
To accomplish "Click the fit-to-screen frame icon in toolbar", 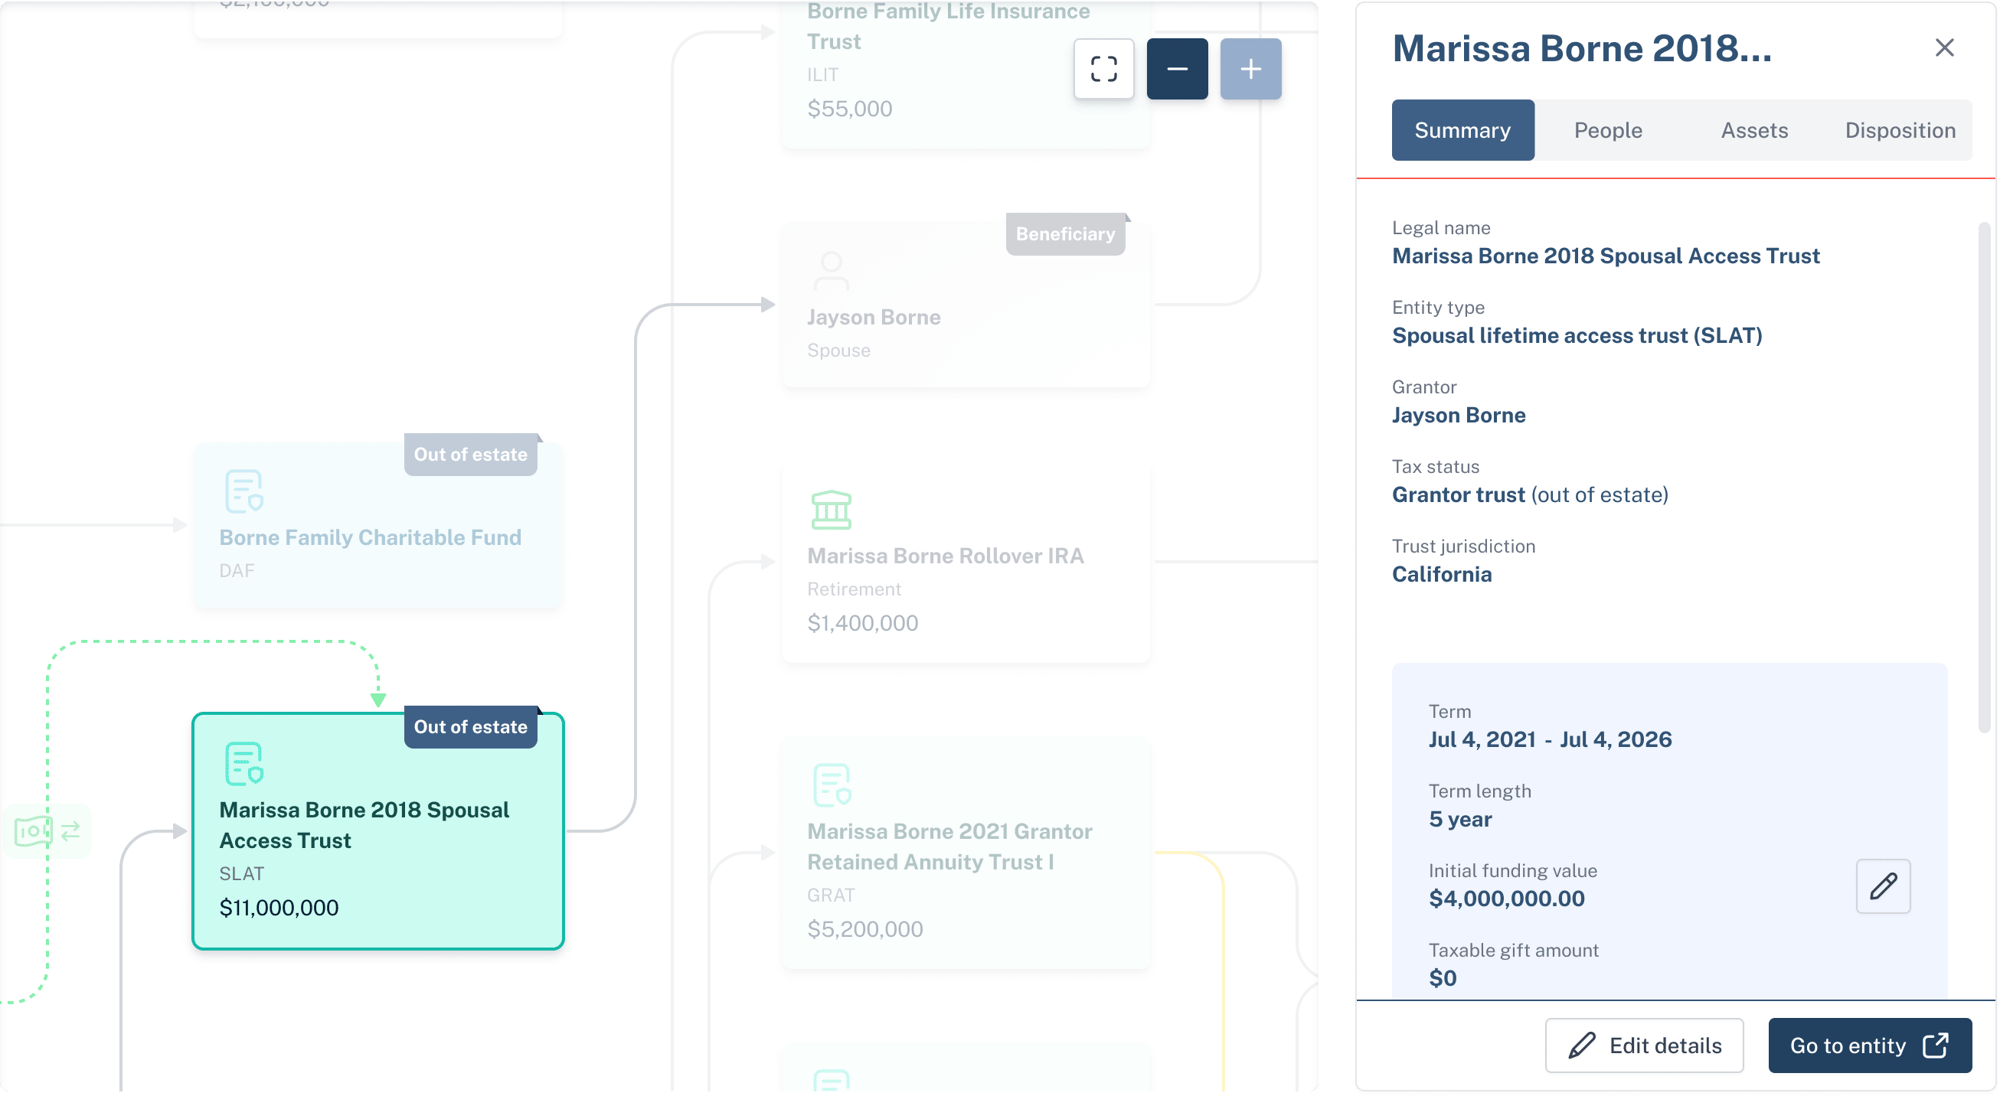I will click(x=1105, y=69).
